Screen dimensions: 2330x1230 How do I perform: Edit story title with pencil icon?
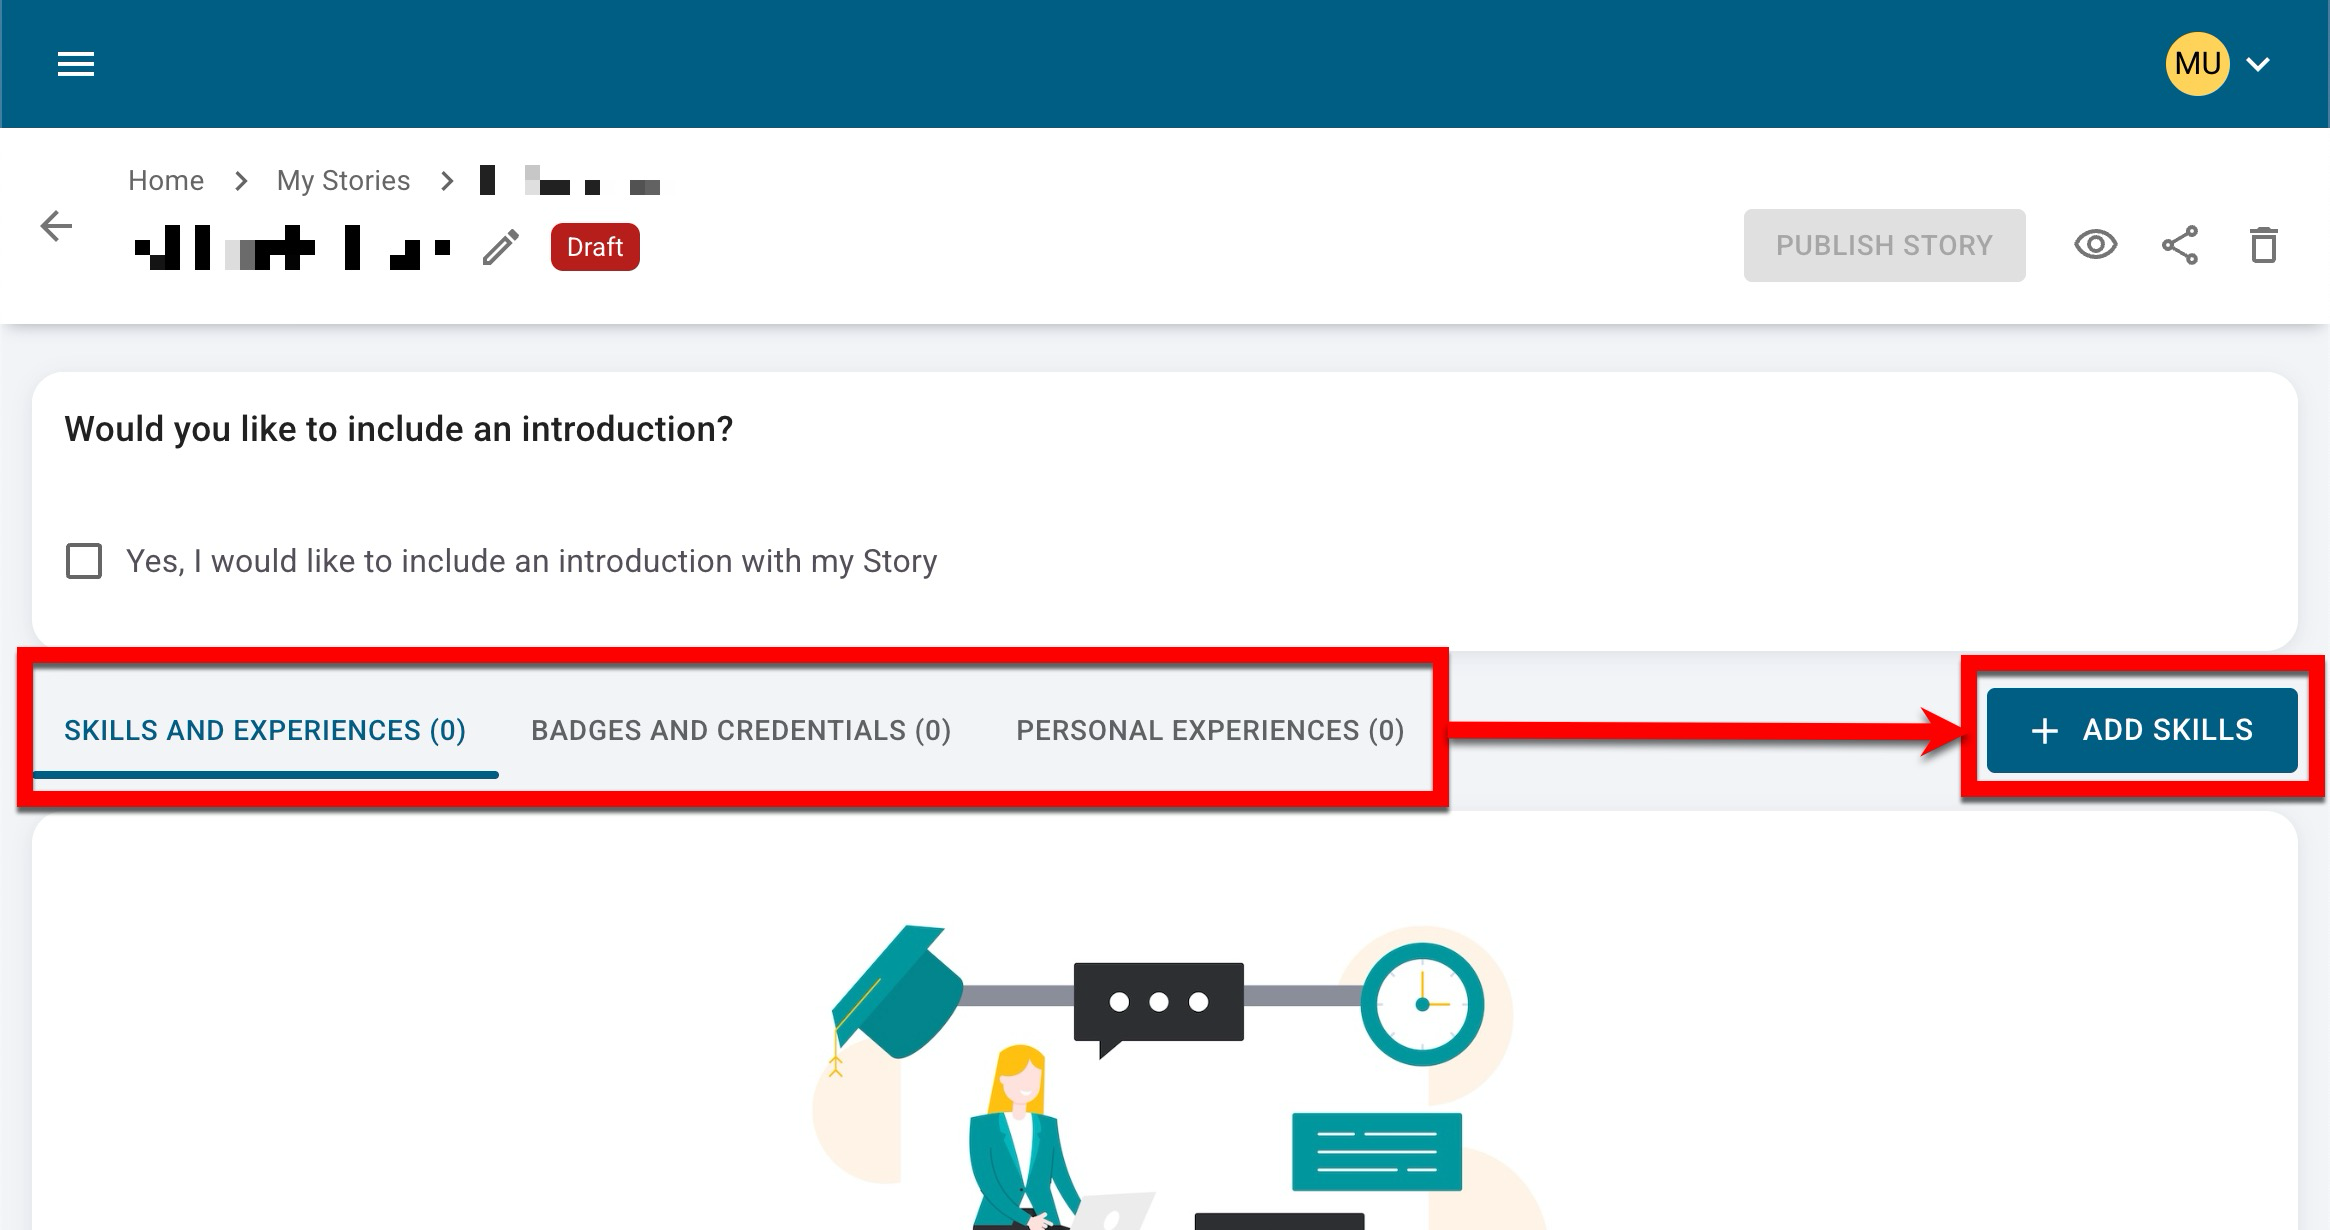tap(501, 247)
